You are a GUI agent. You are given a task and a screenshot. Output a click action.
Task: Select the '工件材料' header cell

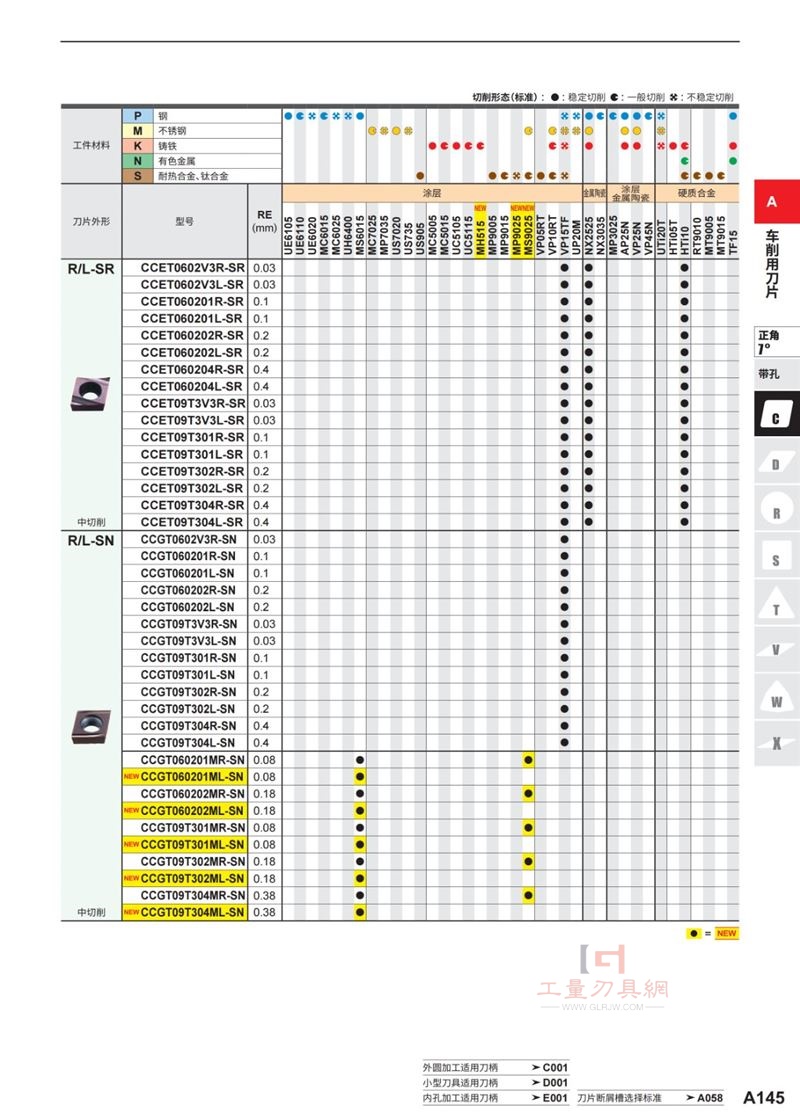[x=91, y=146]
